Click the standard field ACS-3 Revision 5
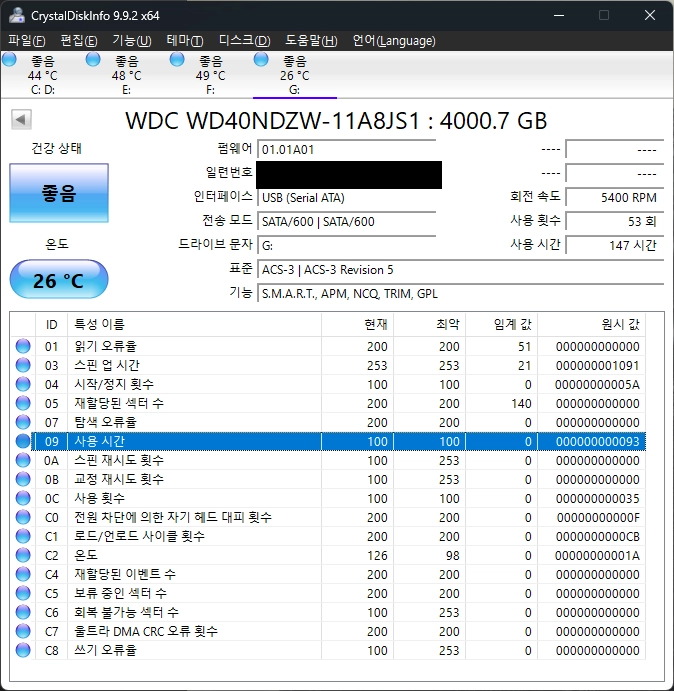 [x=461, y=269]
